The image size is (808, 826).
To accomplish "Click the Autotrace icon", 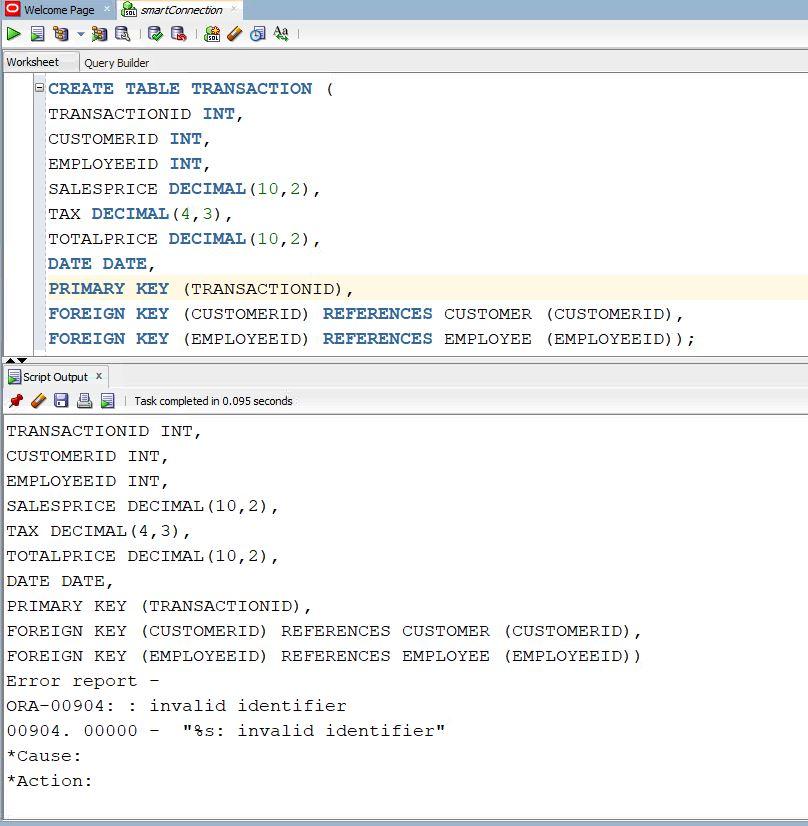I will (99, 34).
